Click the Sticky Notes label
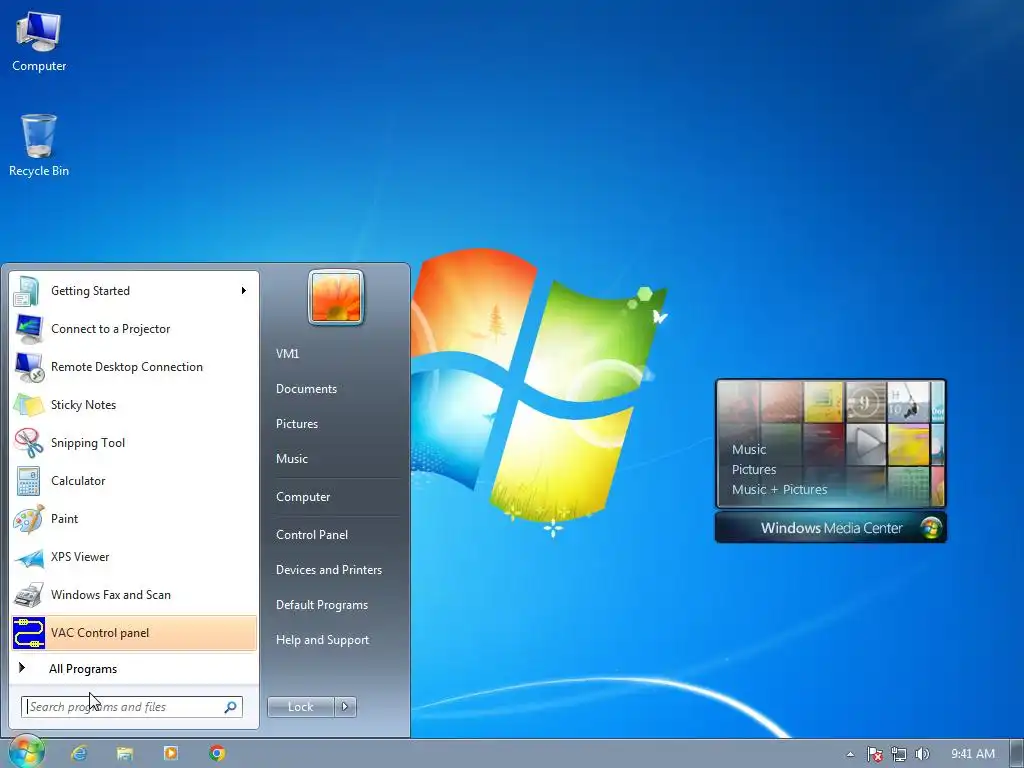This screenshot has width=1024, height=768. click(83, 406)
